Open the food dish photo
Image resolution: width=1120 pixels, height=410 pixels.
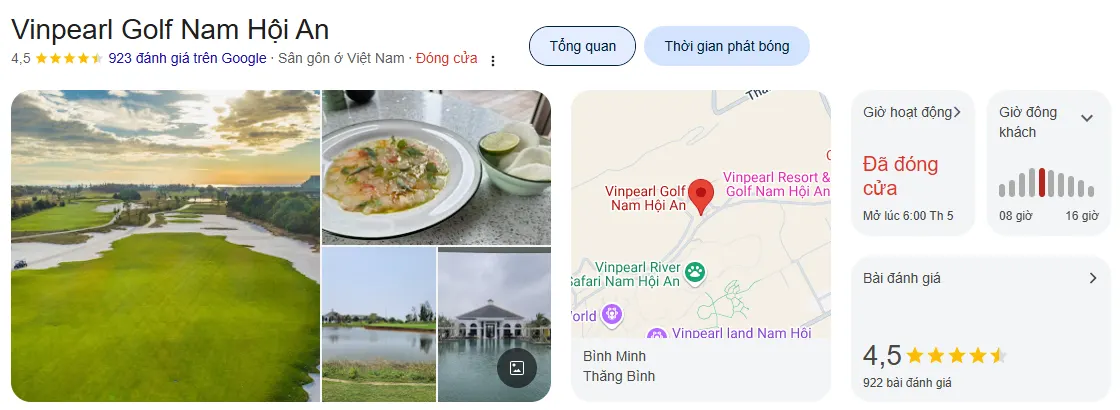pyautogui.click(x=436, y=167)
